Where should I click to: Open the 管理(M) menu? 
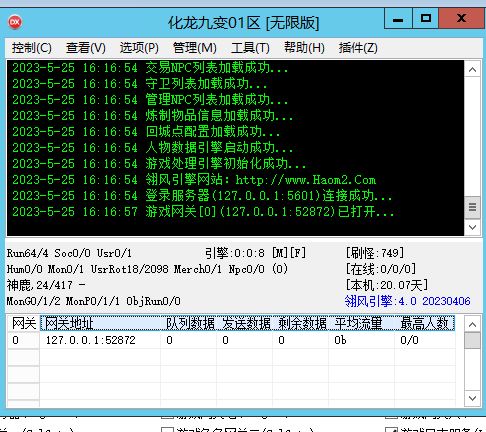[195, 48]
